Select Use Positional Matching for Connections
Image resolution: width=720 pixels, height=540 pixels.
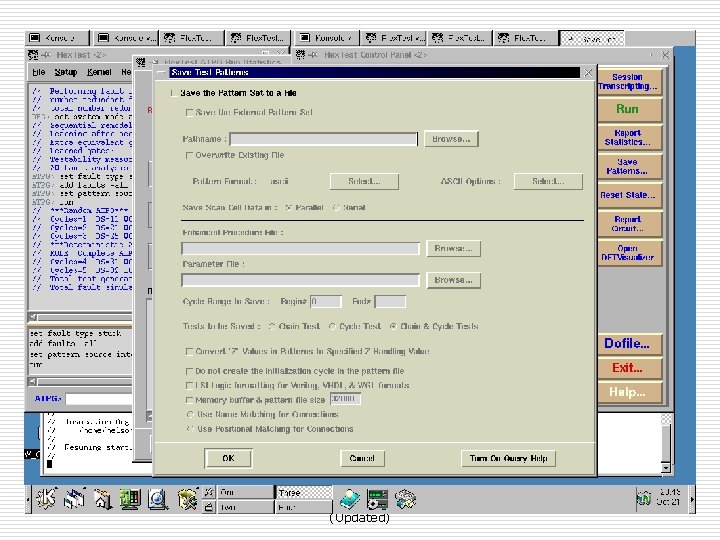190,429
